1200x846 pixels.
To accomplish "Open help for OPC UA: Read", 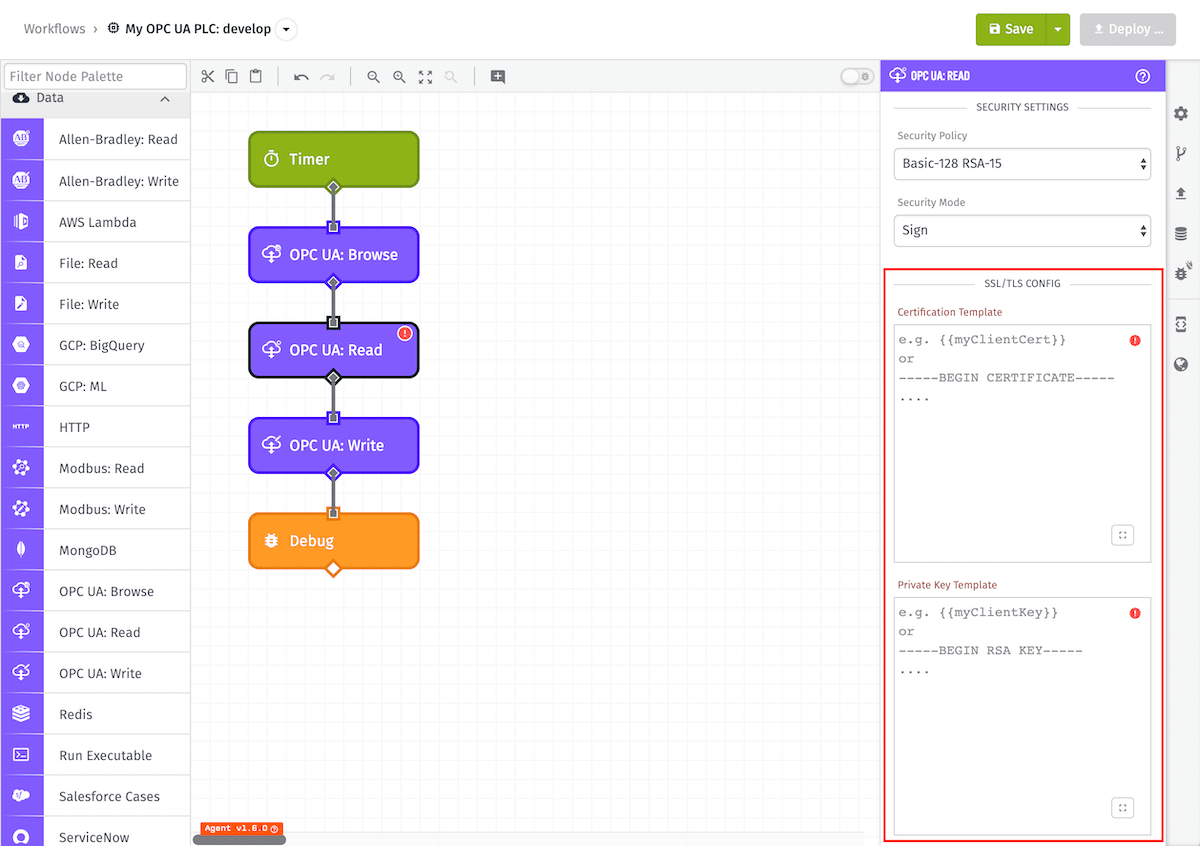I will click(1143, 76).
